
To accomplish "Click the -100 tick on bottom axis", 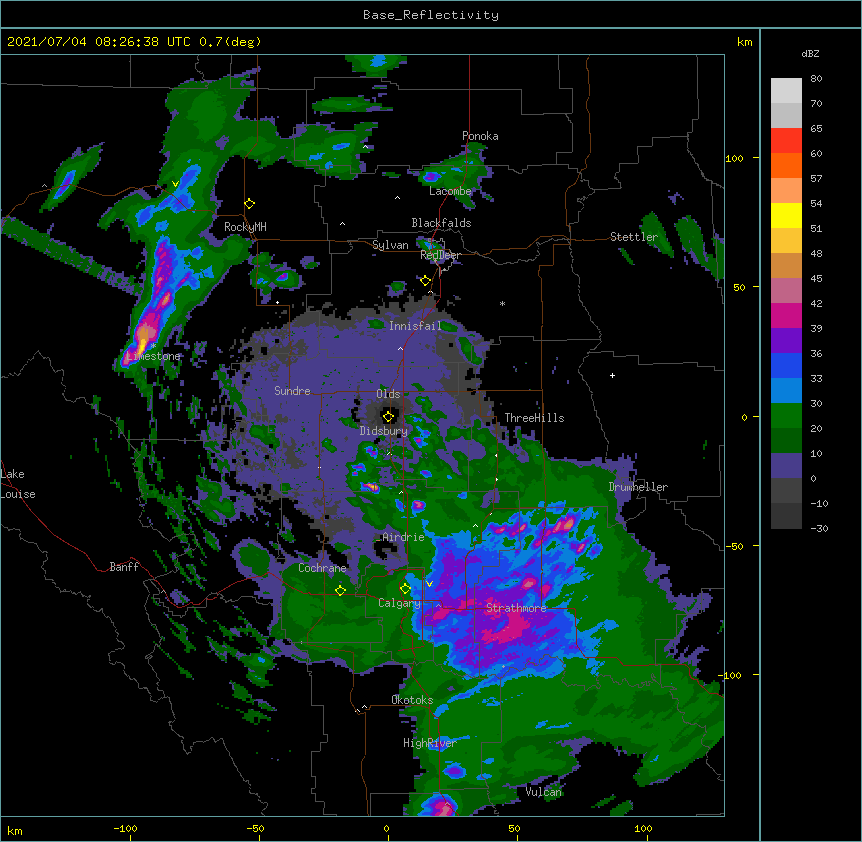I will [x=125, y=828].
